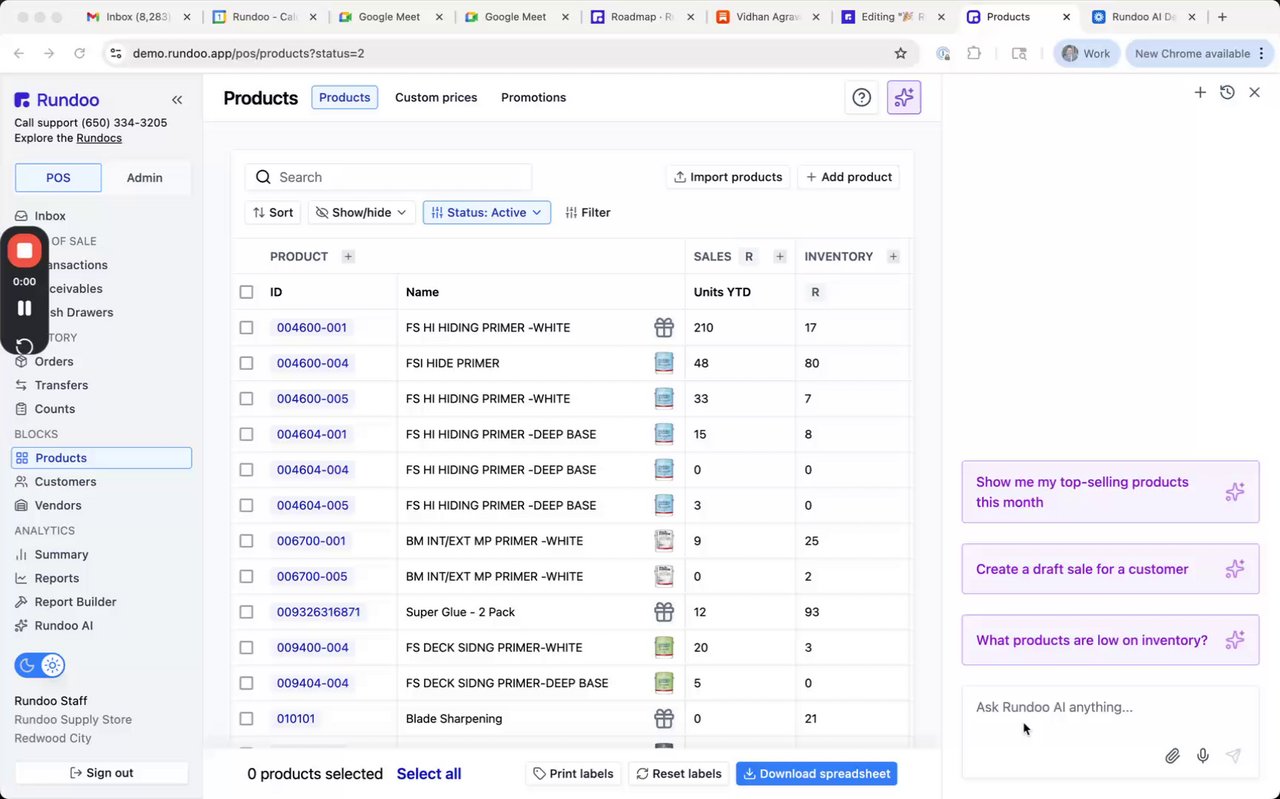Attach a file with the paperclip icon
1280x799 pixels.
coord(1172,756)
